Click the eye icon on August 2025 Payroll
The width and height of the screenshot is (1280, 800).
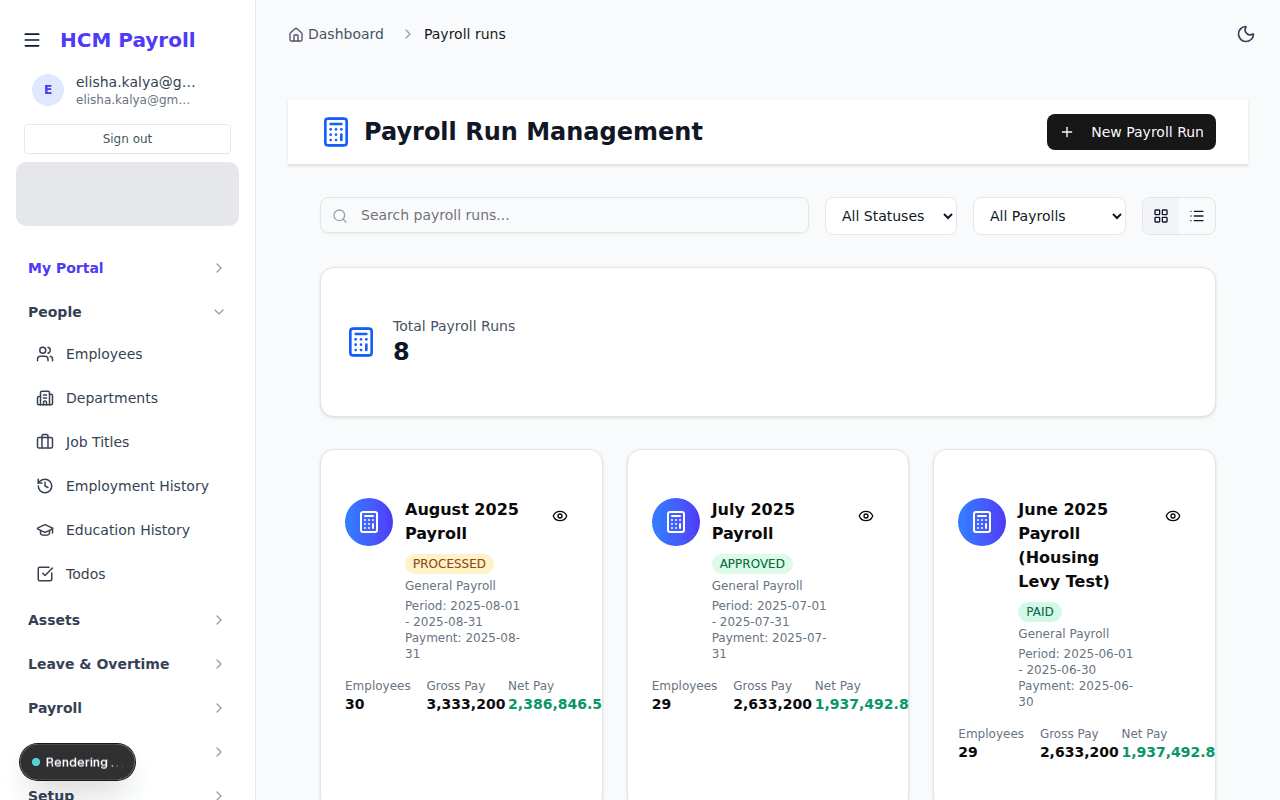pos(560,516)
